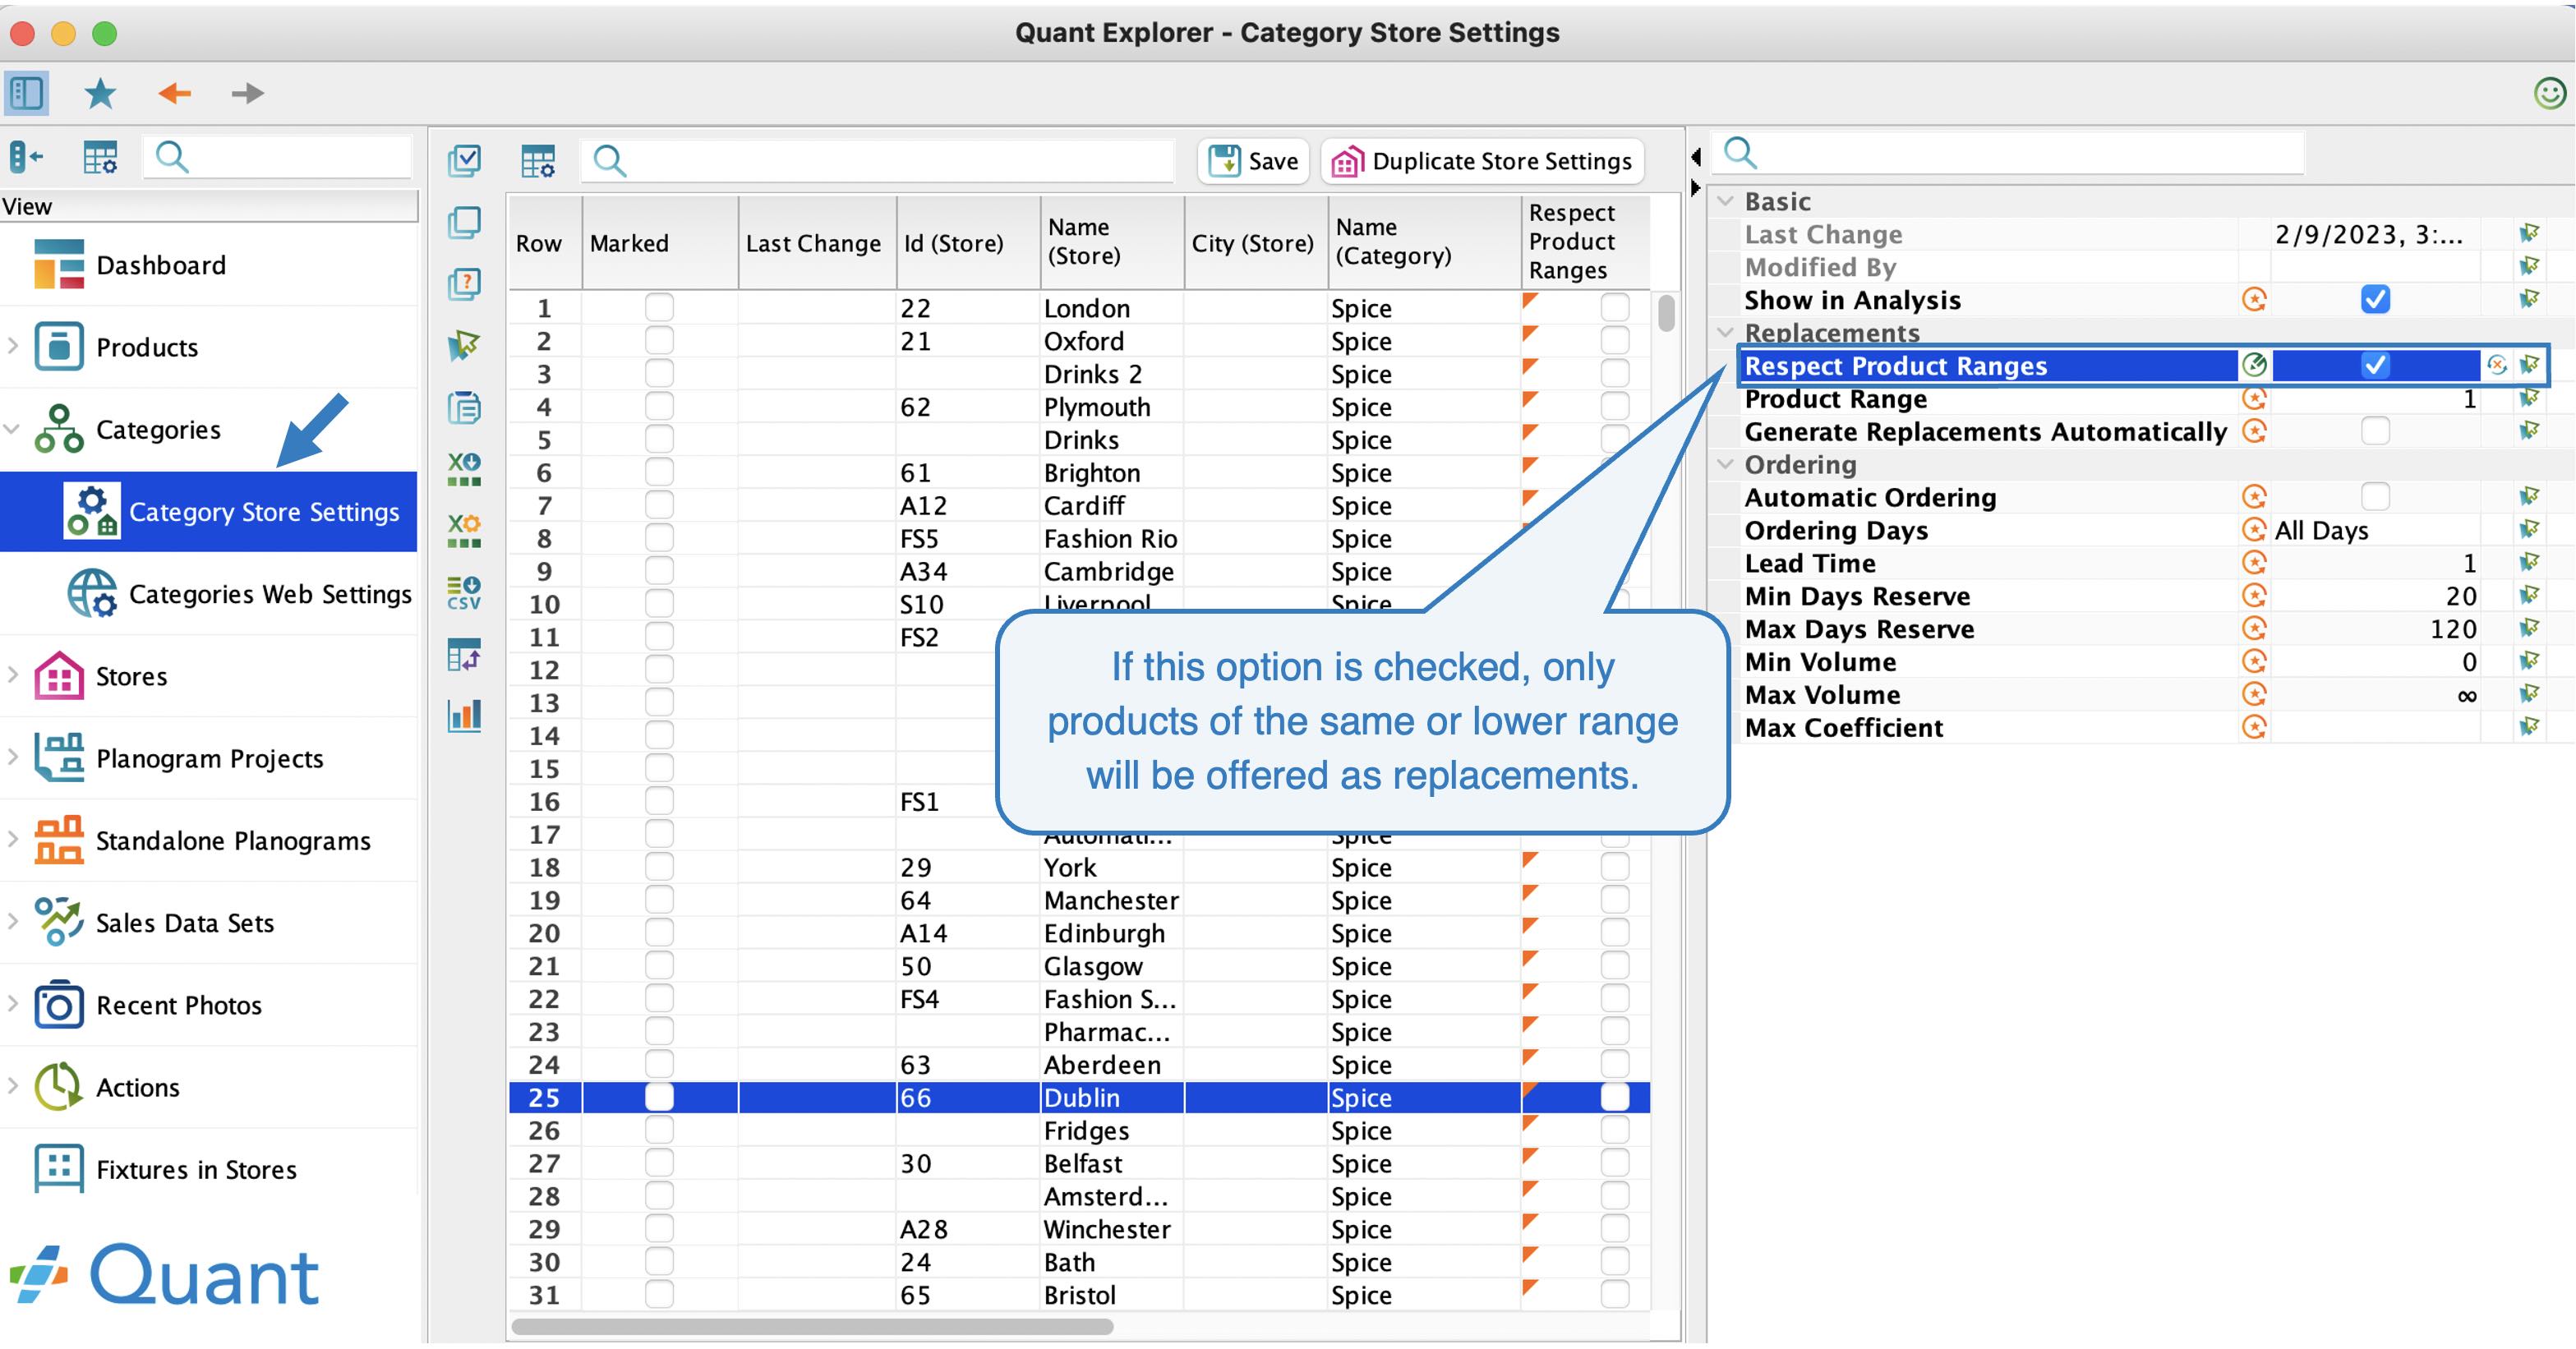The width and height of the screenshot is (2576, 1349).
Task: Expand the Planogram Projects node
Action: pos(13,757)
